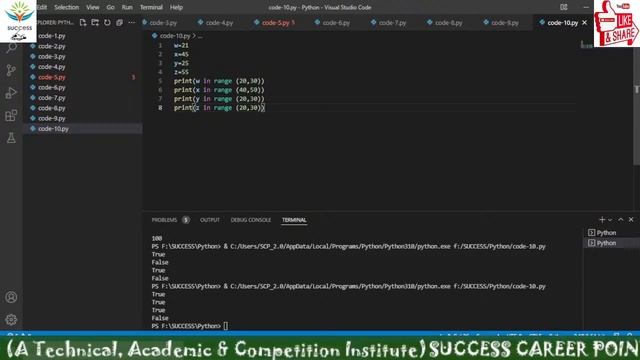This screenshot has width=640, height=360.
Task: Toggle the editor layout icon in title bar
Action: (564, 7)
